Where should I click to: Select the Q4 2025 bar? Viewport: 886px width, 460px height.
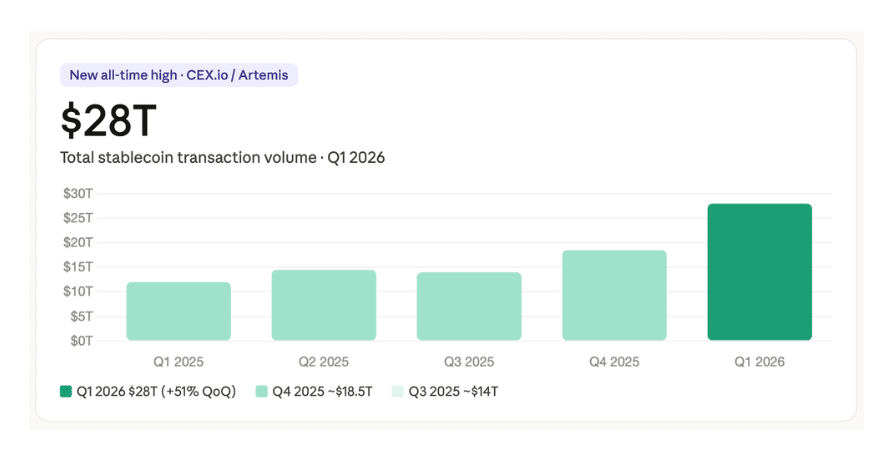point(614,295)
